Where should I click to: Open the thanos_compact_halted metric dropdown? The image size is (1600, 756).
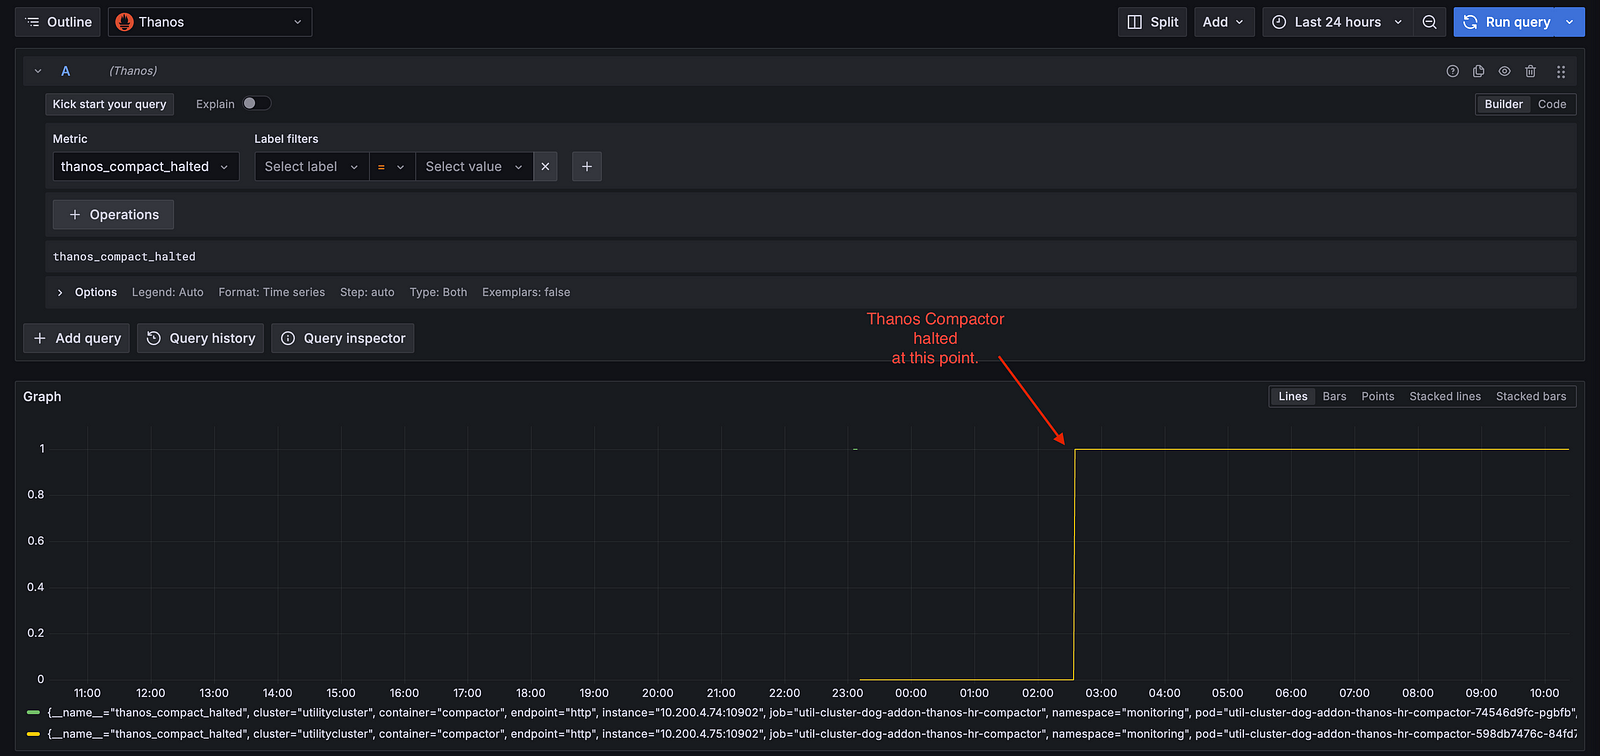click(145, 167)
